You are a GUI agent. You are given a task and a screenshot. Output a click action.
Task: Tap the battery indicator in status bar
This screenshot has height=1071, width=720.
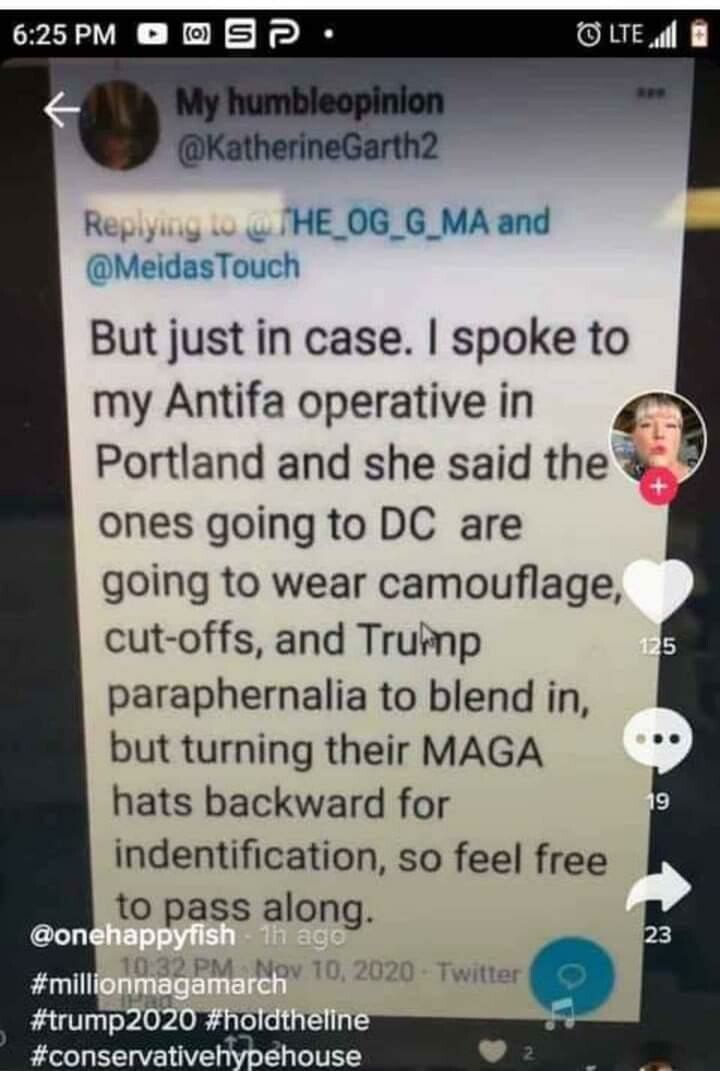pyautogui.click(x=700, y=33)
